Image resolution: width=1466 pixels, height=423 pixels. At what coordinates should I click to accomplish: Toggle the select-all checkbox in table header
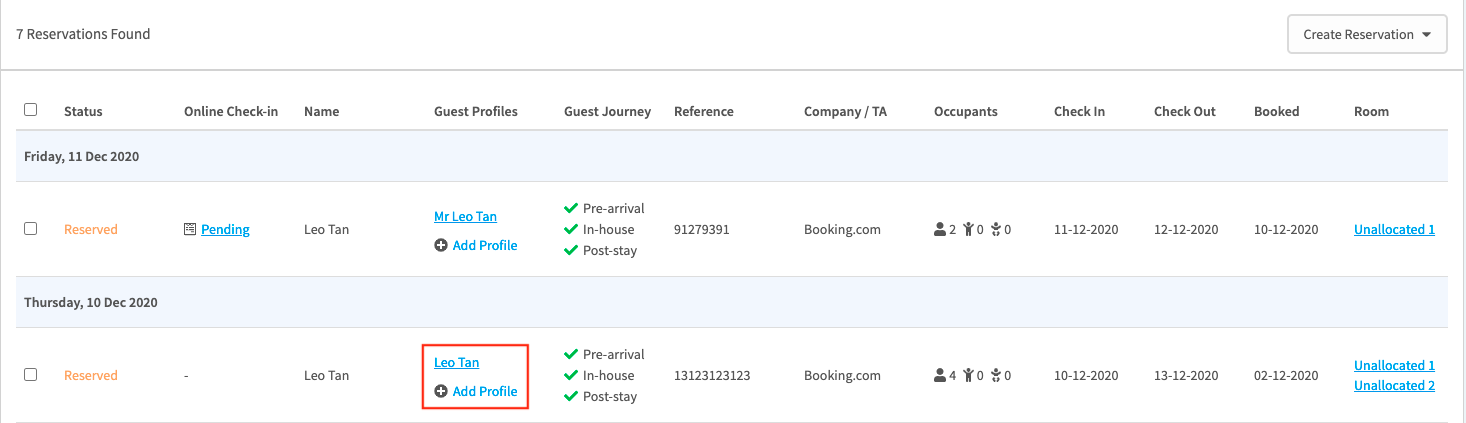click(x=30, y=110)
